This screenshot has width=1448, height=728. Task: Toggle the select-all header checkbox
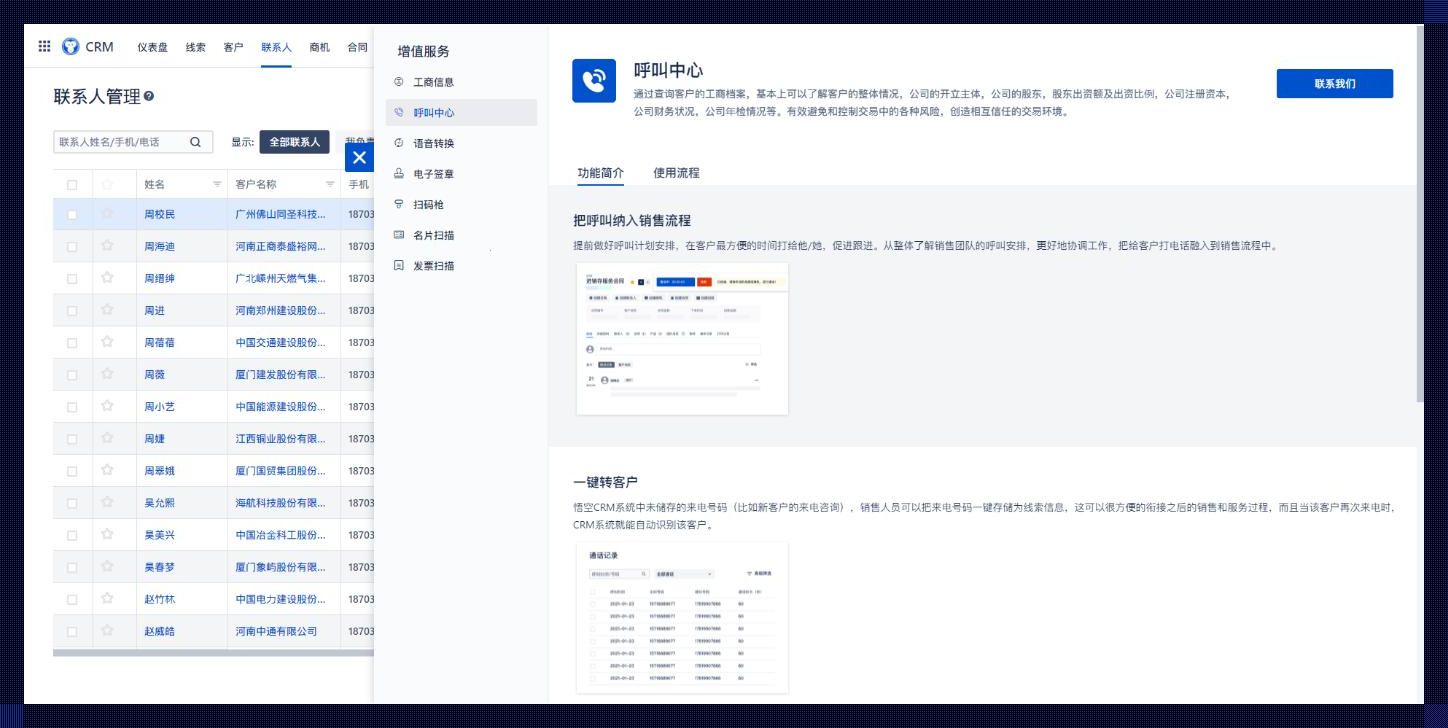click(x=71, y=185)
